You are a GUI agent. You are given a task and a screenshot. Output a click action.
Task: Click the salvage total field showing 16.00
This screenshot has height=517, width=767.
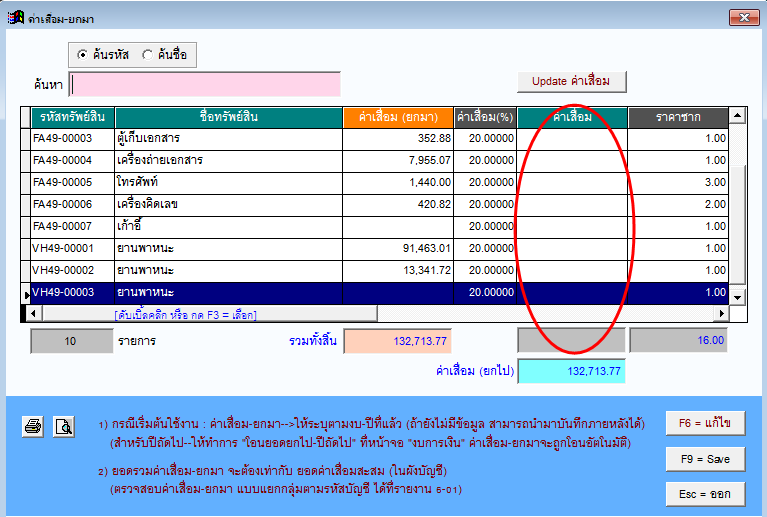pyautogui.click(x=678, y=340)
